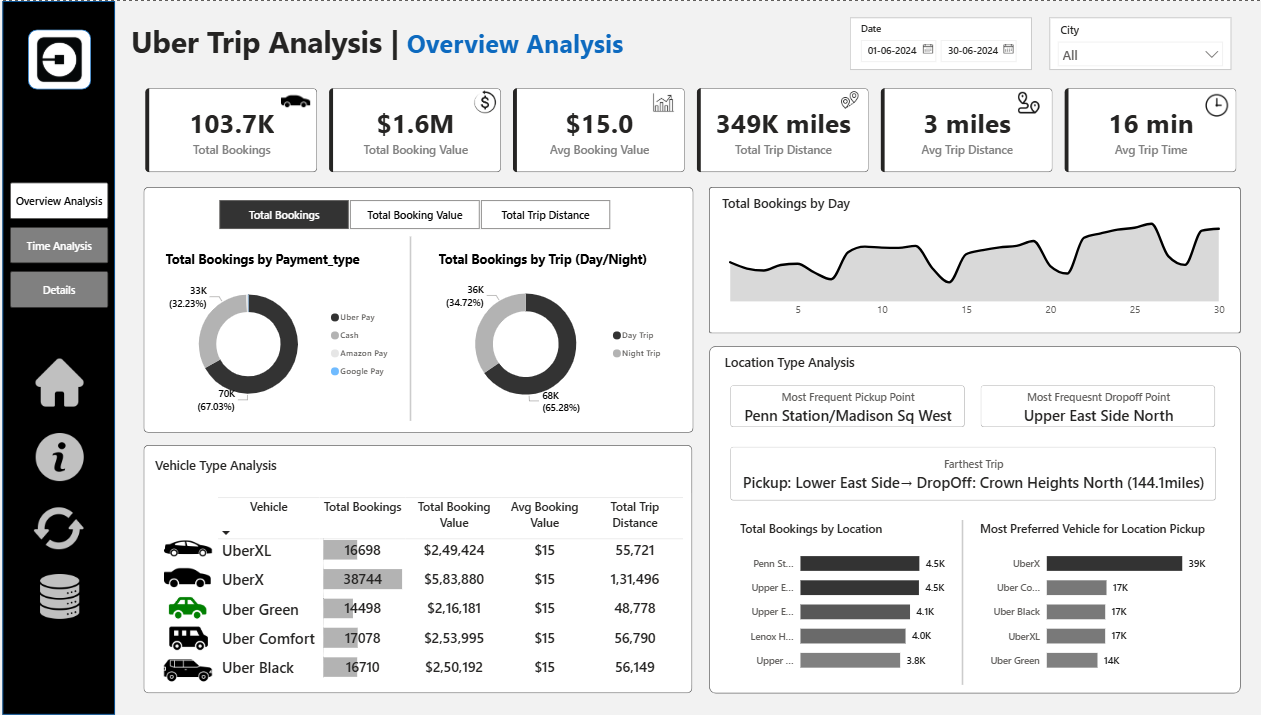
Task: Select the Total Bookings measure button
Action: (x=284, y=215)
